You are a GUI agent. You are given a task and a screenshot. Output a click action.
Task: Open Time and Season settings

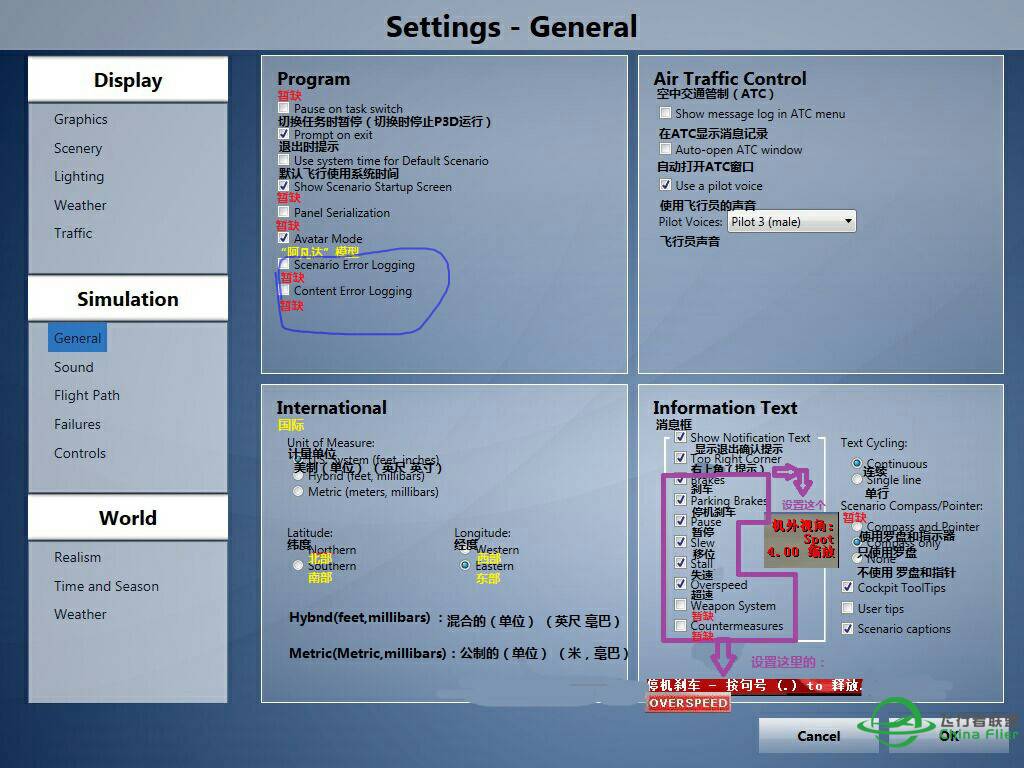106,586
